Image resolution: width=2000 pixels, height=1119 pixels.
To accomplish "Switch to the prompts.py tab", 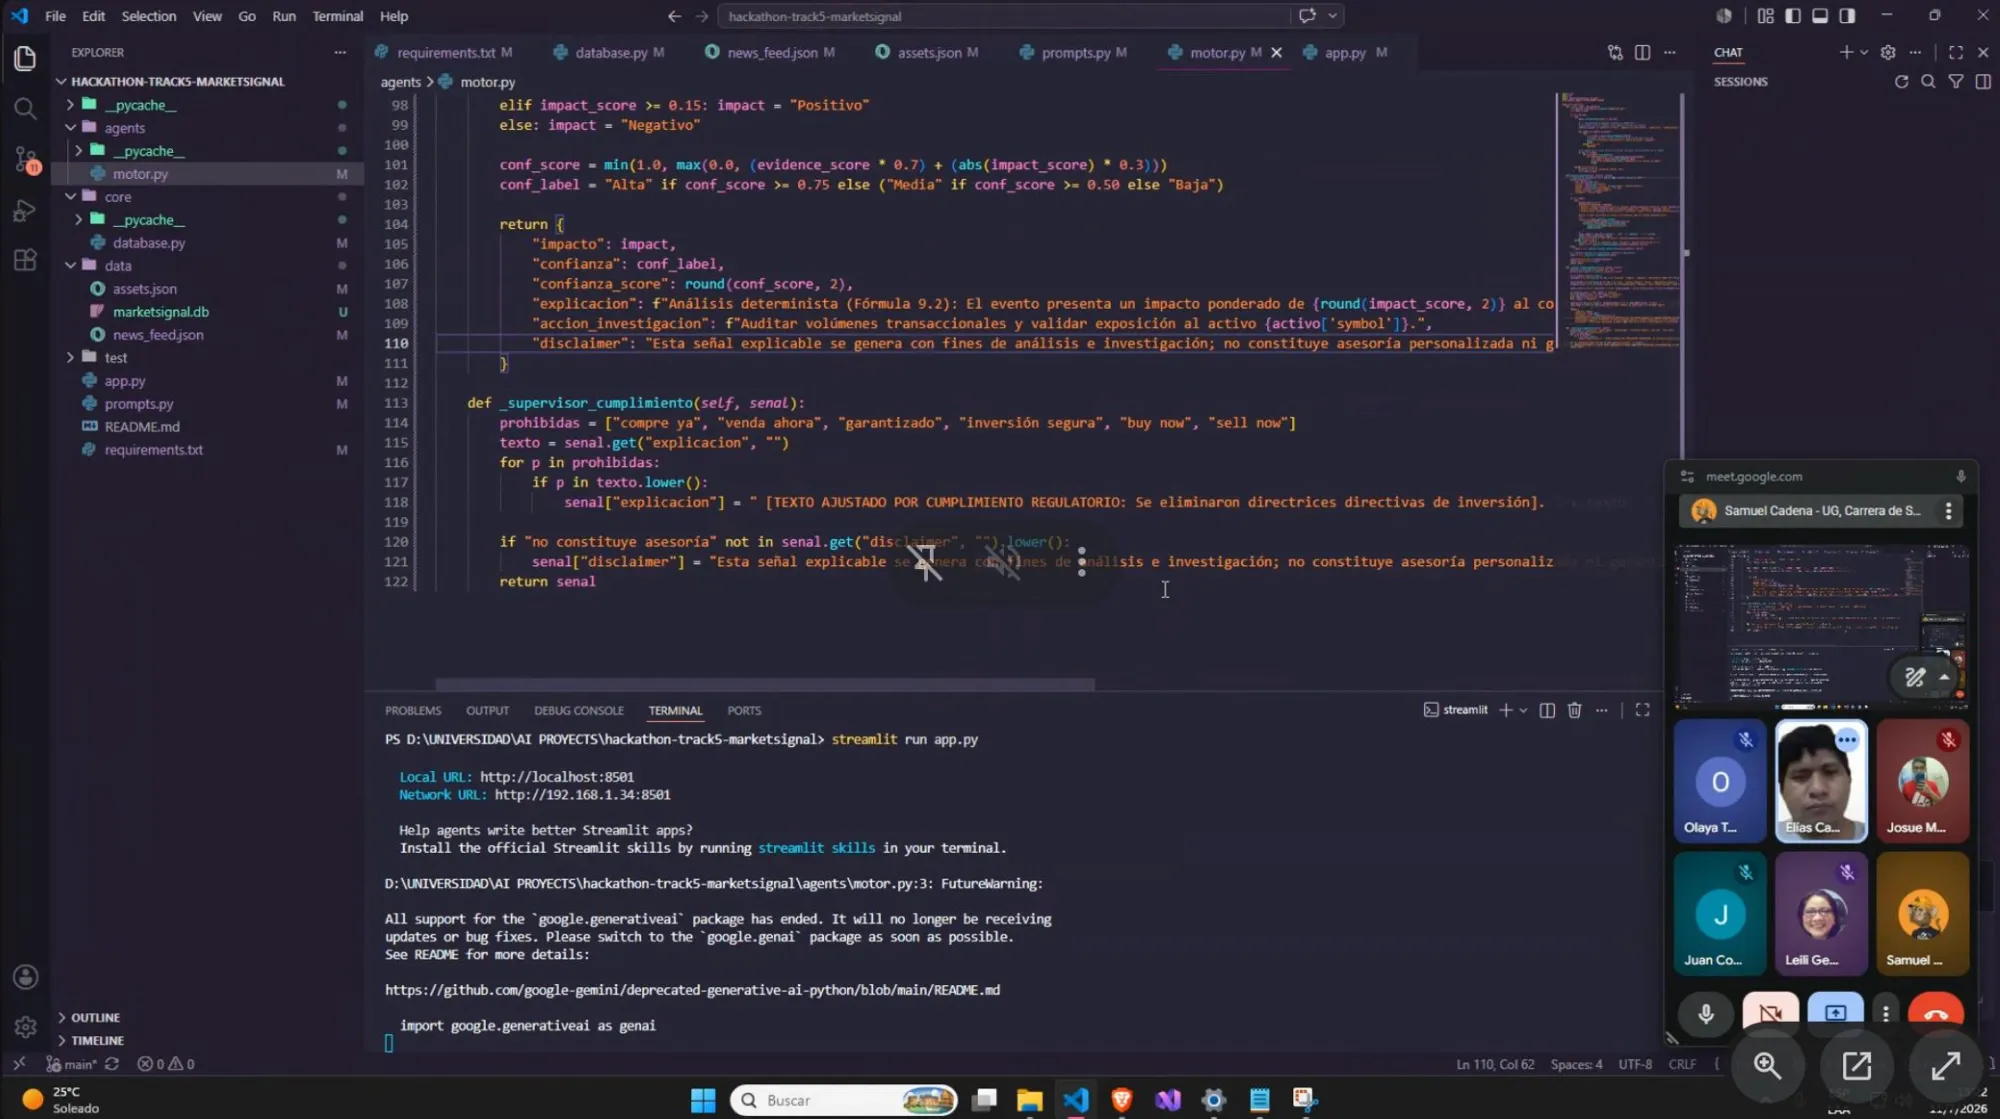I will pyautogui.click(x=1074, y=52).
